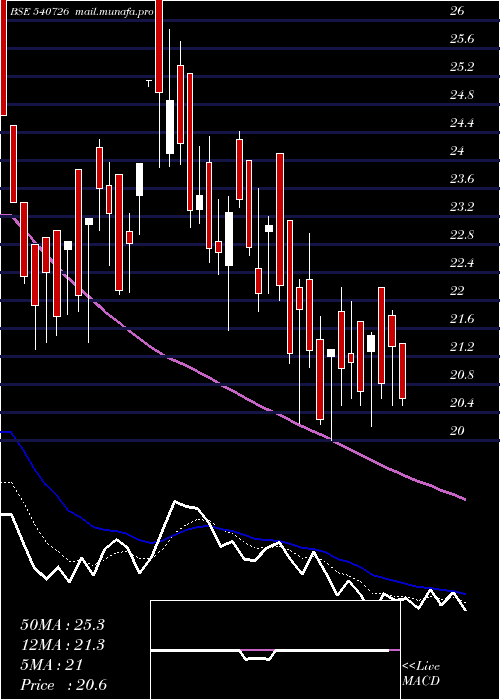Click the 24.4 price axis label
500x700 pixels.
[462, 123]
